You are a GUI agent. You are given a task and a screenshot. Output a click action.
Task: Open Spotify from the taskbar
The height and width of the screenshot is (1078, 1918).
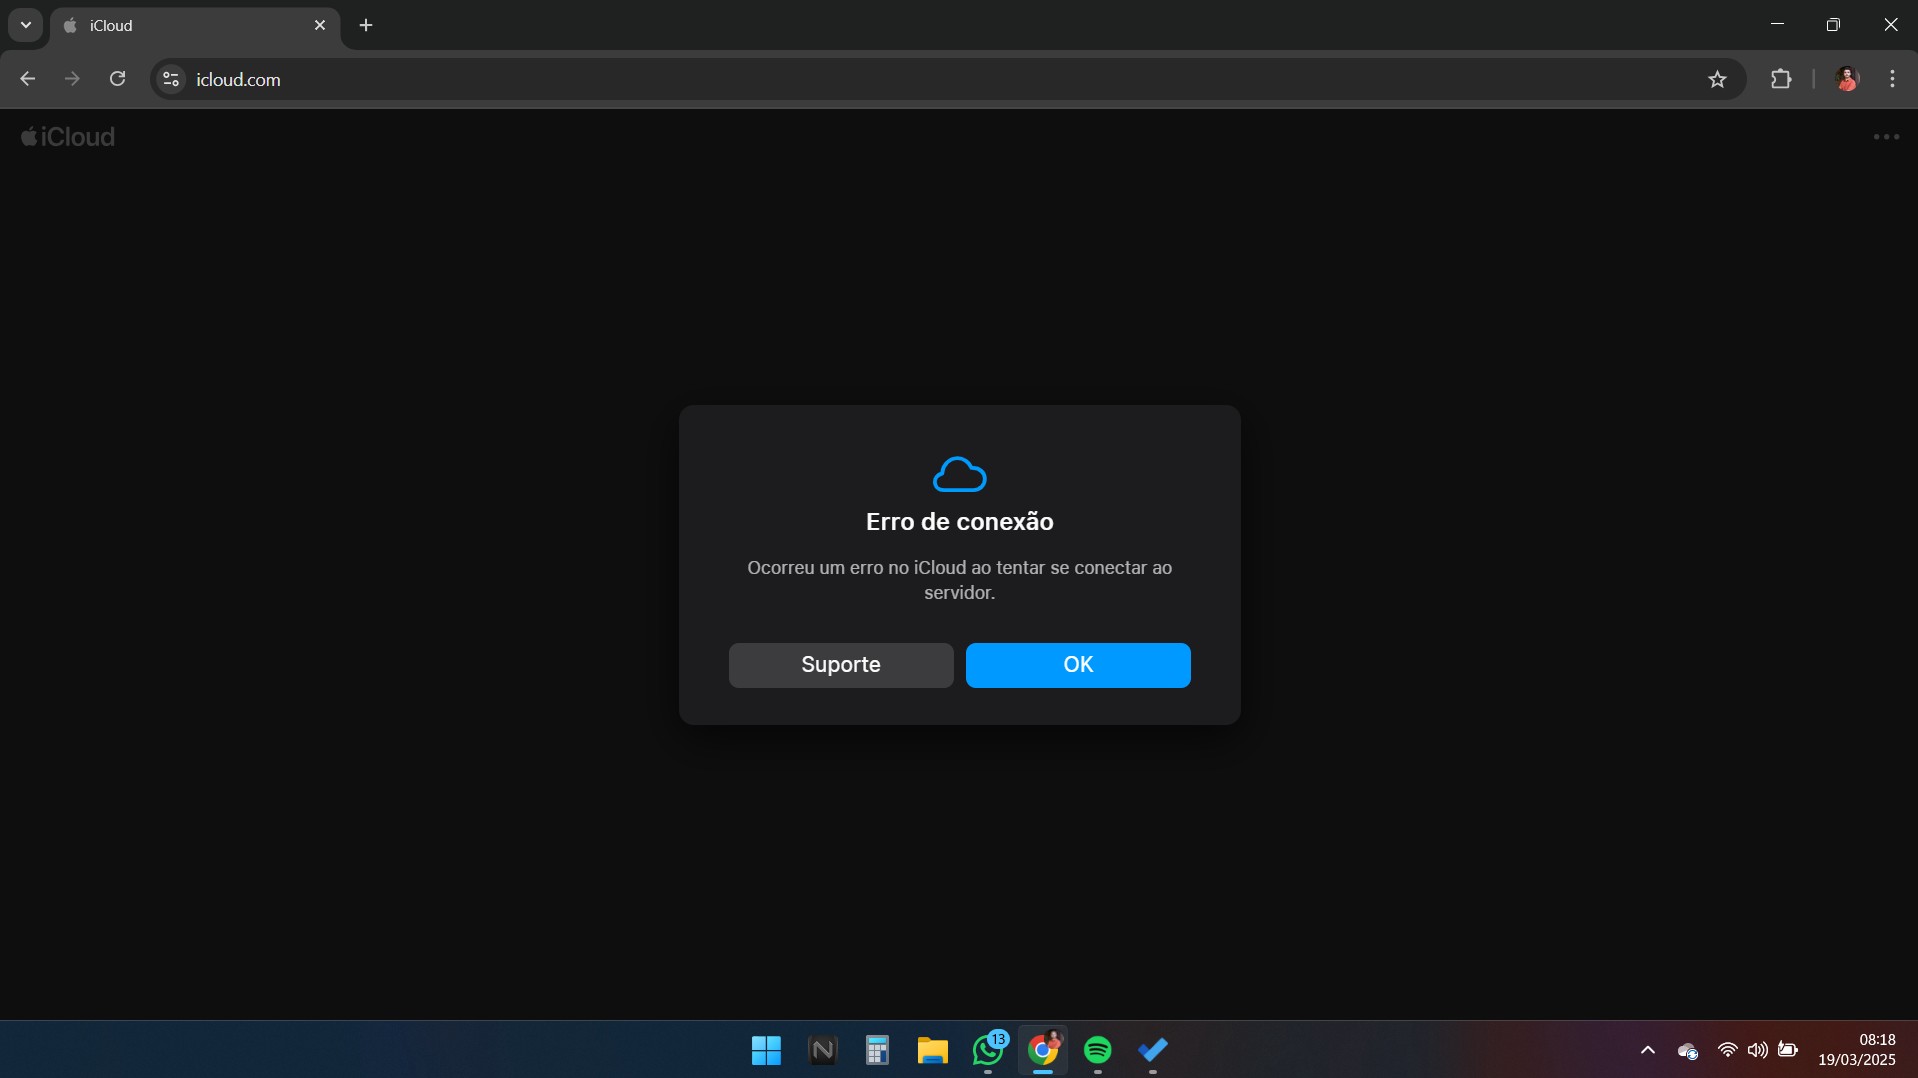(1097, 1050)
